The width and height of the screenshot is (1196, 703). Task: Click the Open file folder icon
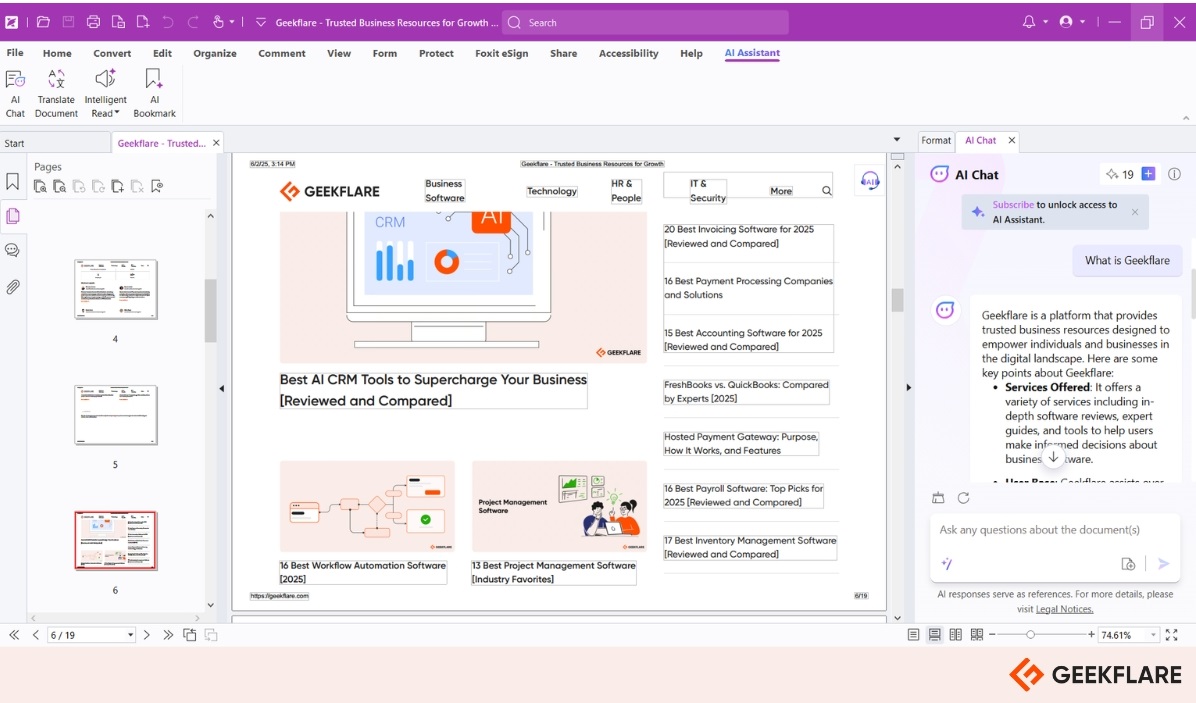(43, 22)
